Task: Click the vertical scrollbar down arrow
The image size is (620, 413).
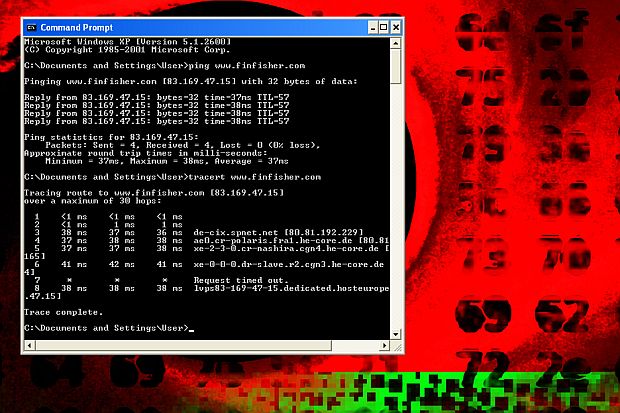Action: (395, 334)
